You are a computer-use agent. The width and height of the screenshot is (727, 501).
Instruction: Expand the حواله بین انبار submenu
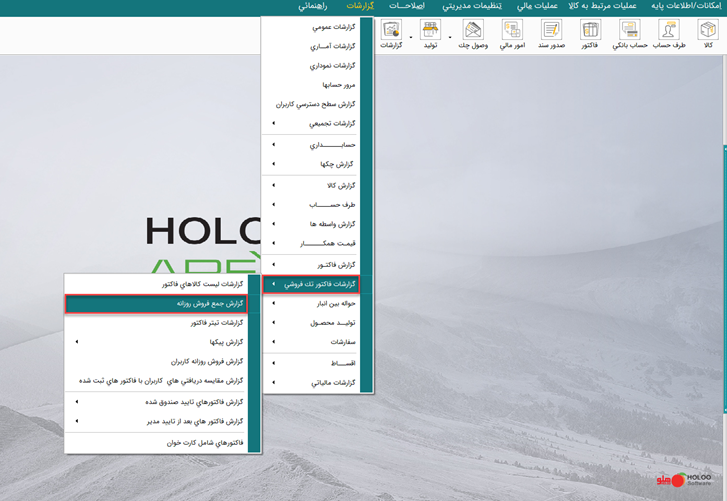(x=311, y=304)
